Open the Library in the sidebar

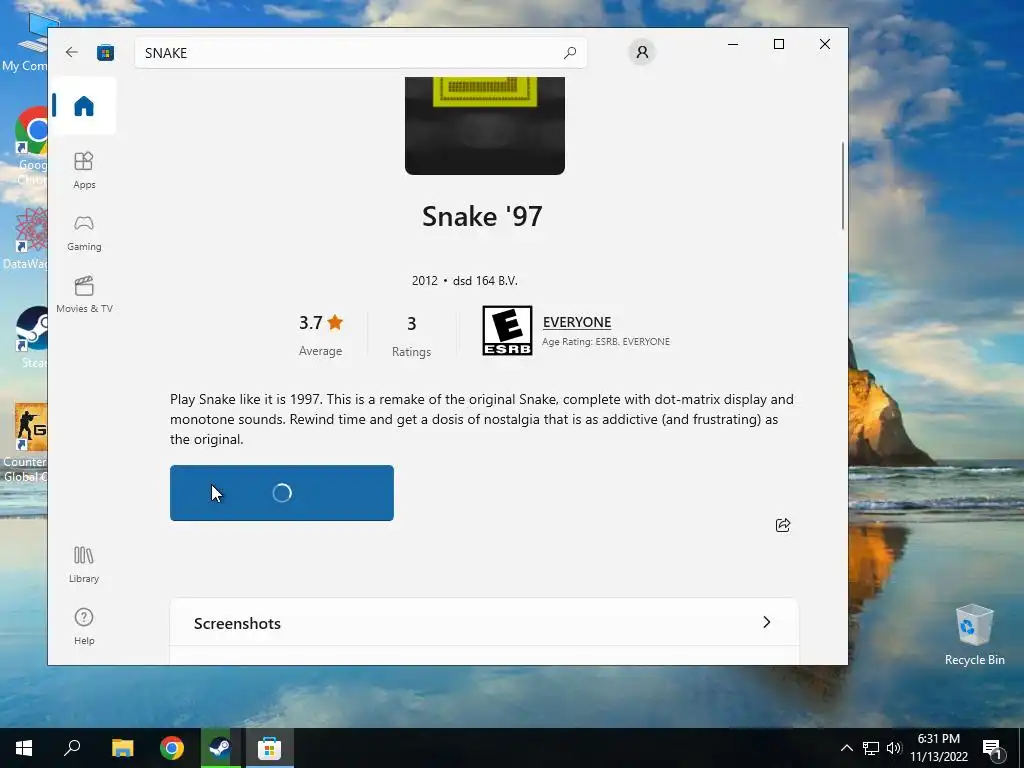[84, 565]
